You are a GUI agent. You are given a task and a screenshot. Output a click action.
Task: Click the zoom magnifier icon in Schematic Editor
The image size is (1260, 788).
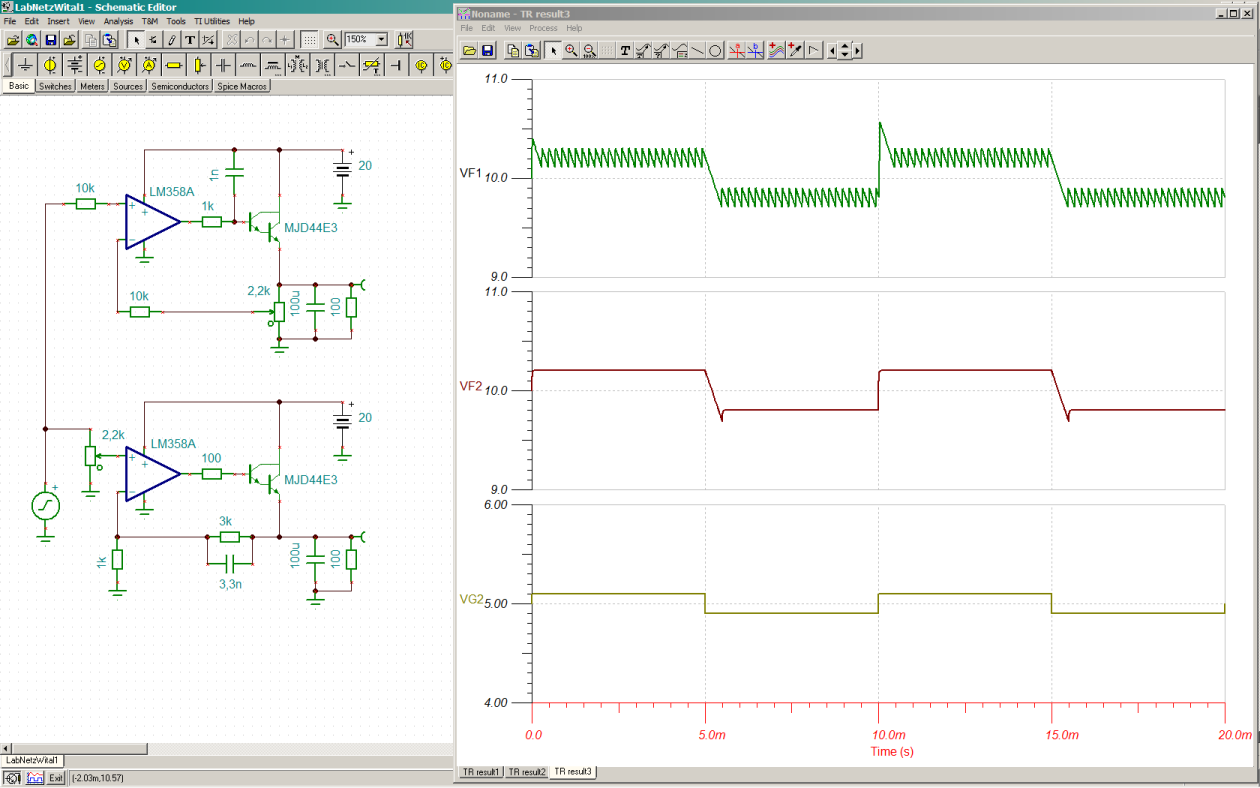[332, 40]
